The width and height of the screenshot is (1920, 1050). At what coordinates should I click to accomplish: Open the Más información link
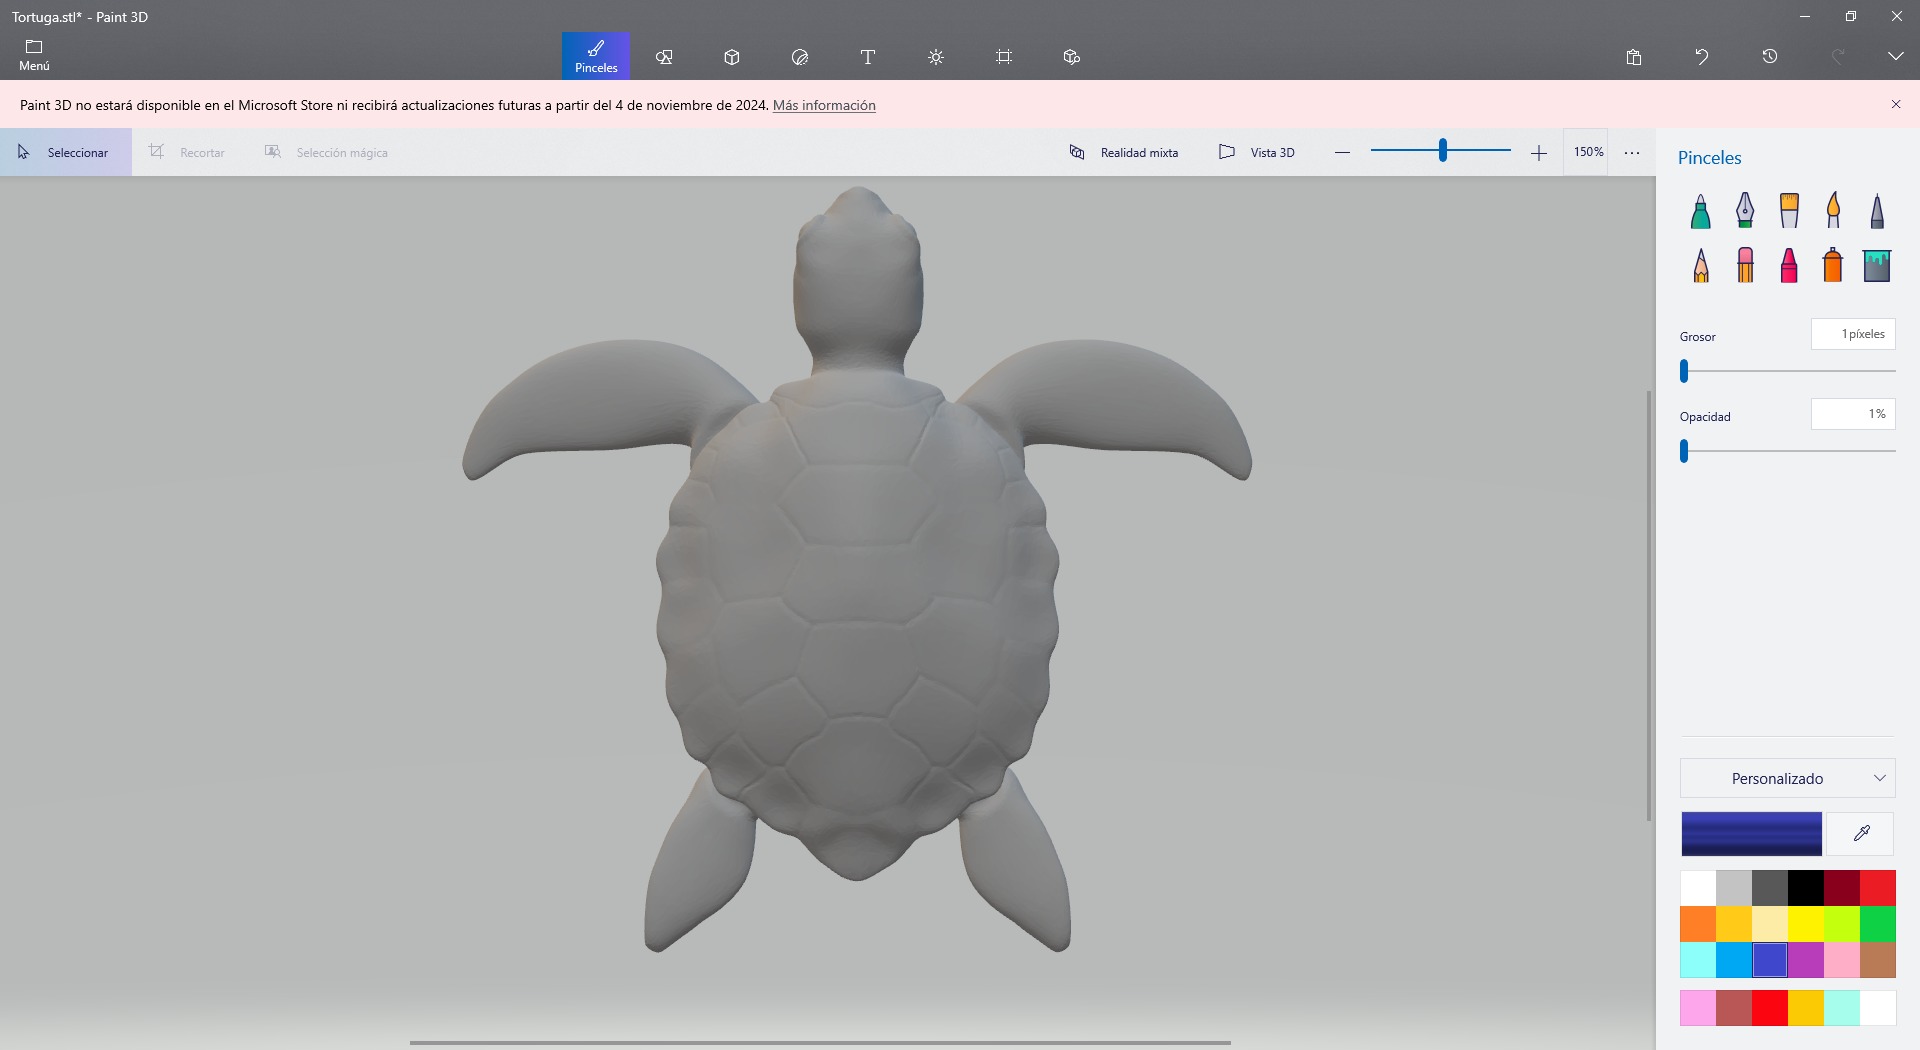click(x=824, y=105)
